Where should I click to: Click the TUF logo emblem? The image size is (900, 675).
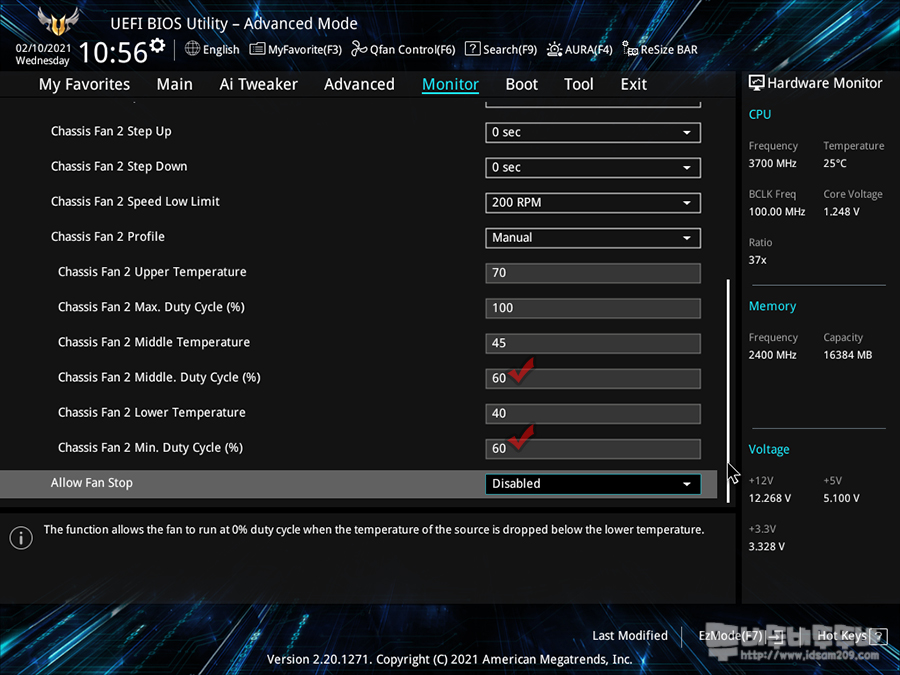click(58, 22)
